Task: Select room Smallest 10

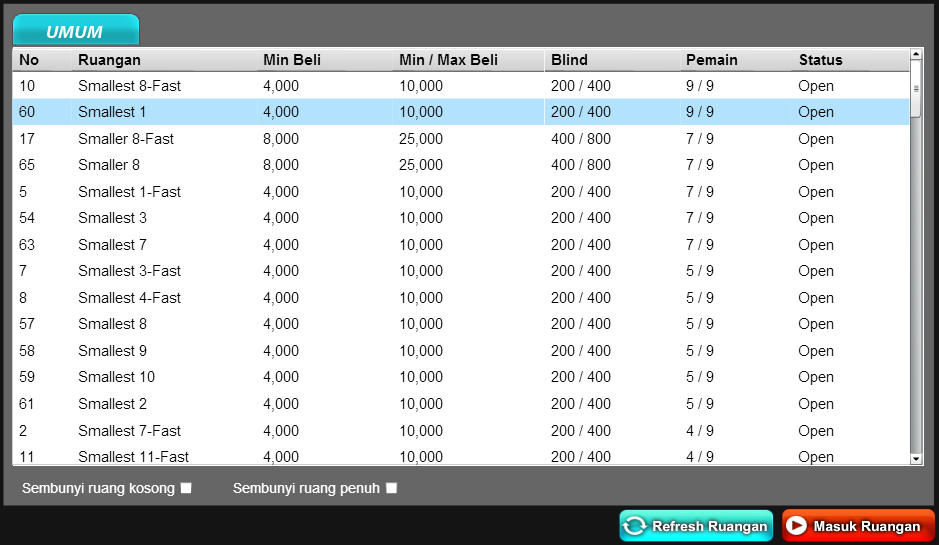Action: [x=461, y=377]
